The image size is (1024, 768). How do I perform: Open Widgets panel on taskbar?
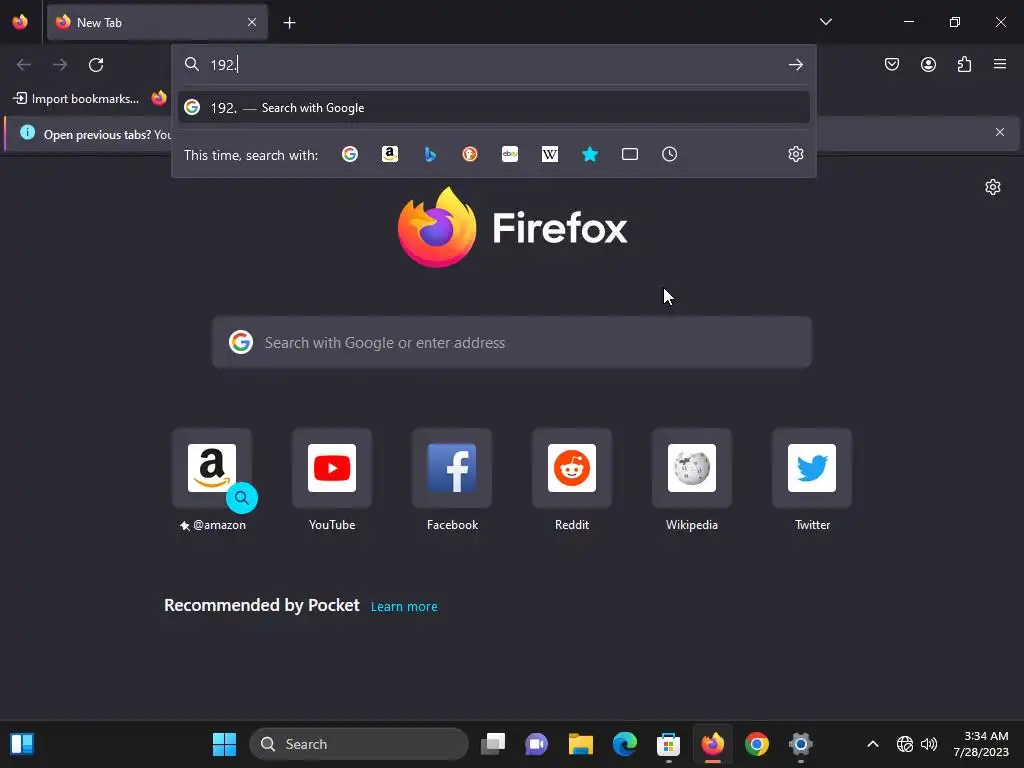(x=22, y=744)
